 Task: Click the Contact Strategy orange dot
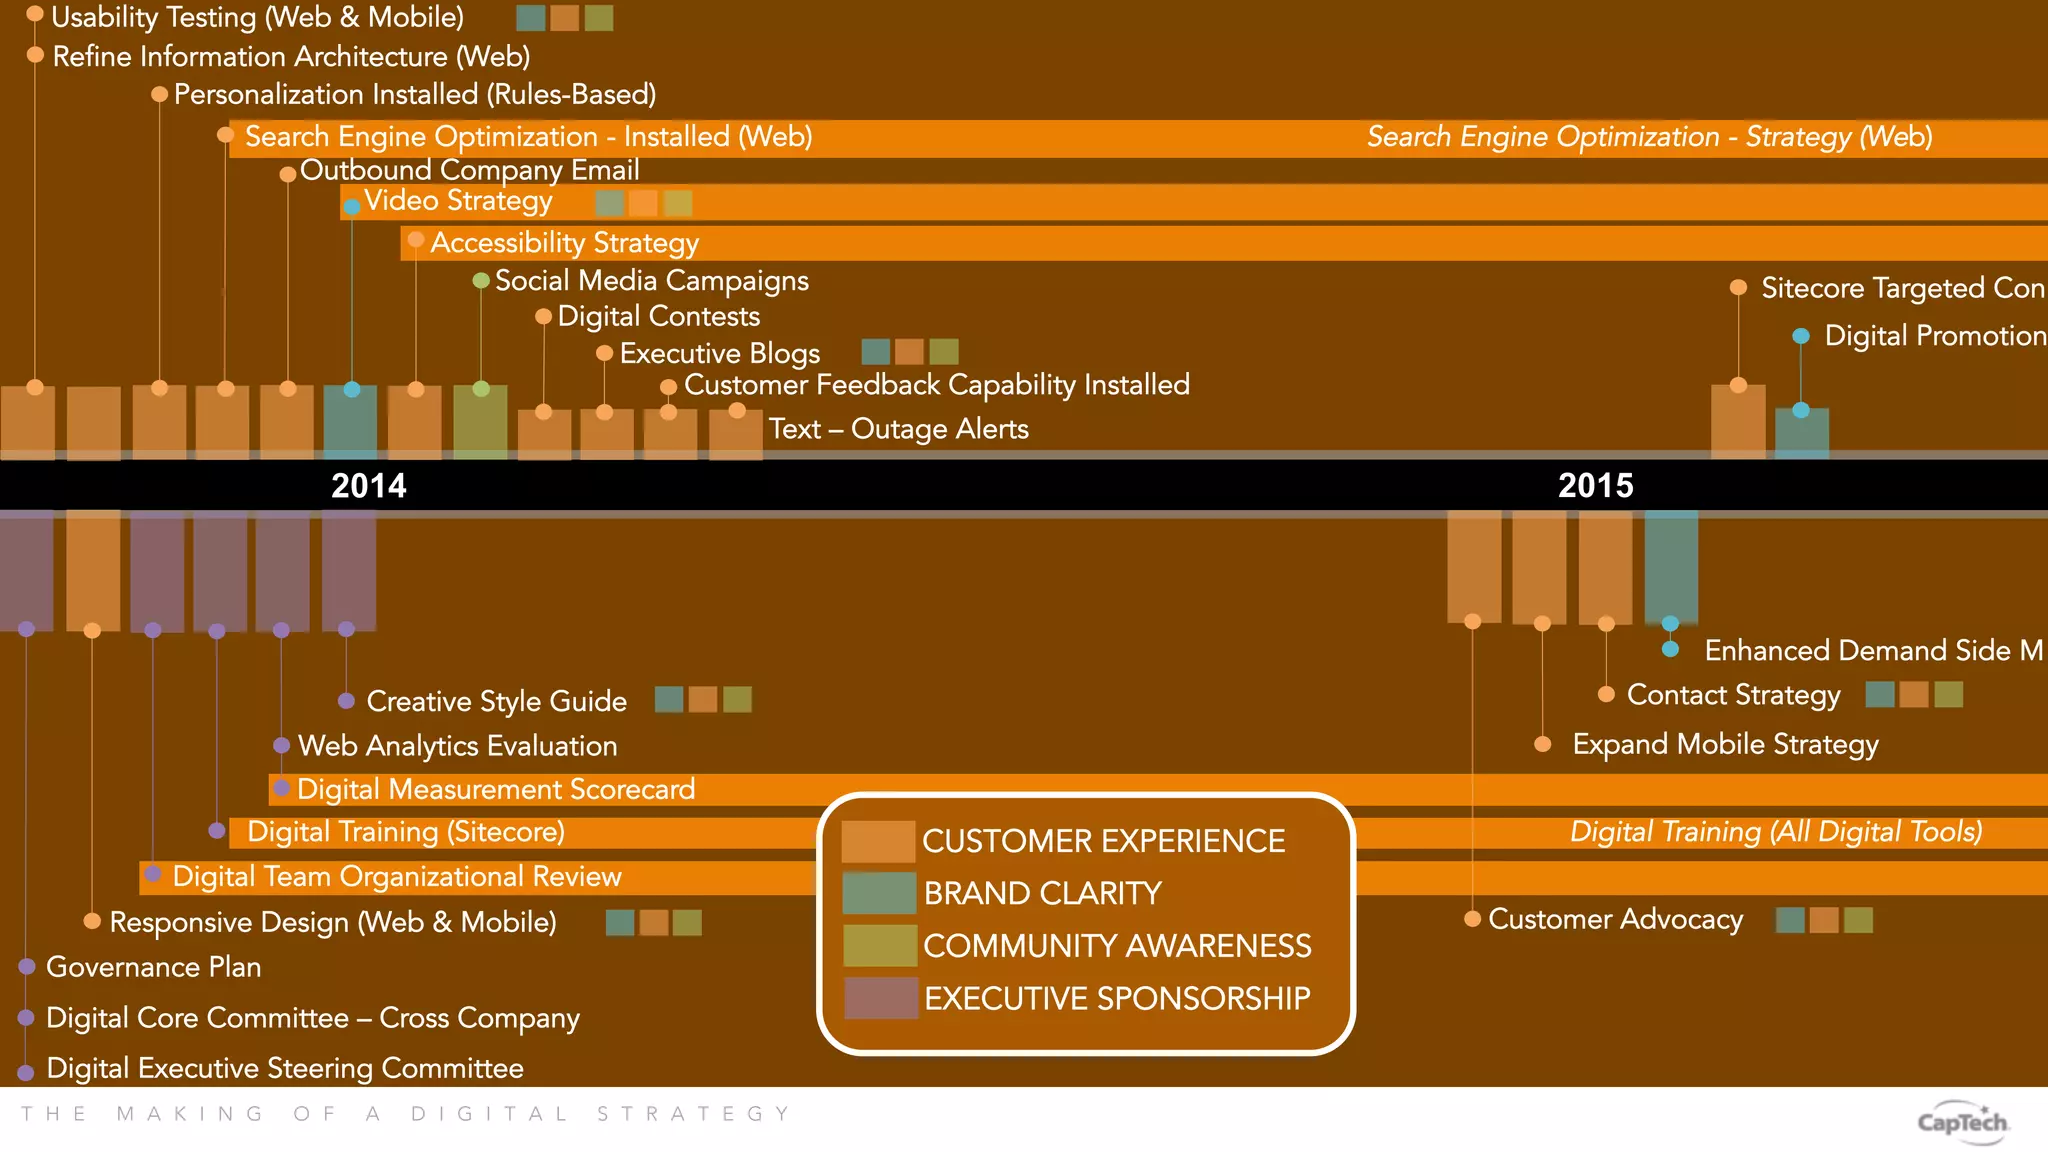(x=1606, y=694)
